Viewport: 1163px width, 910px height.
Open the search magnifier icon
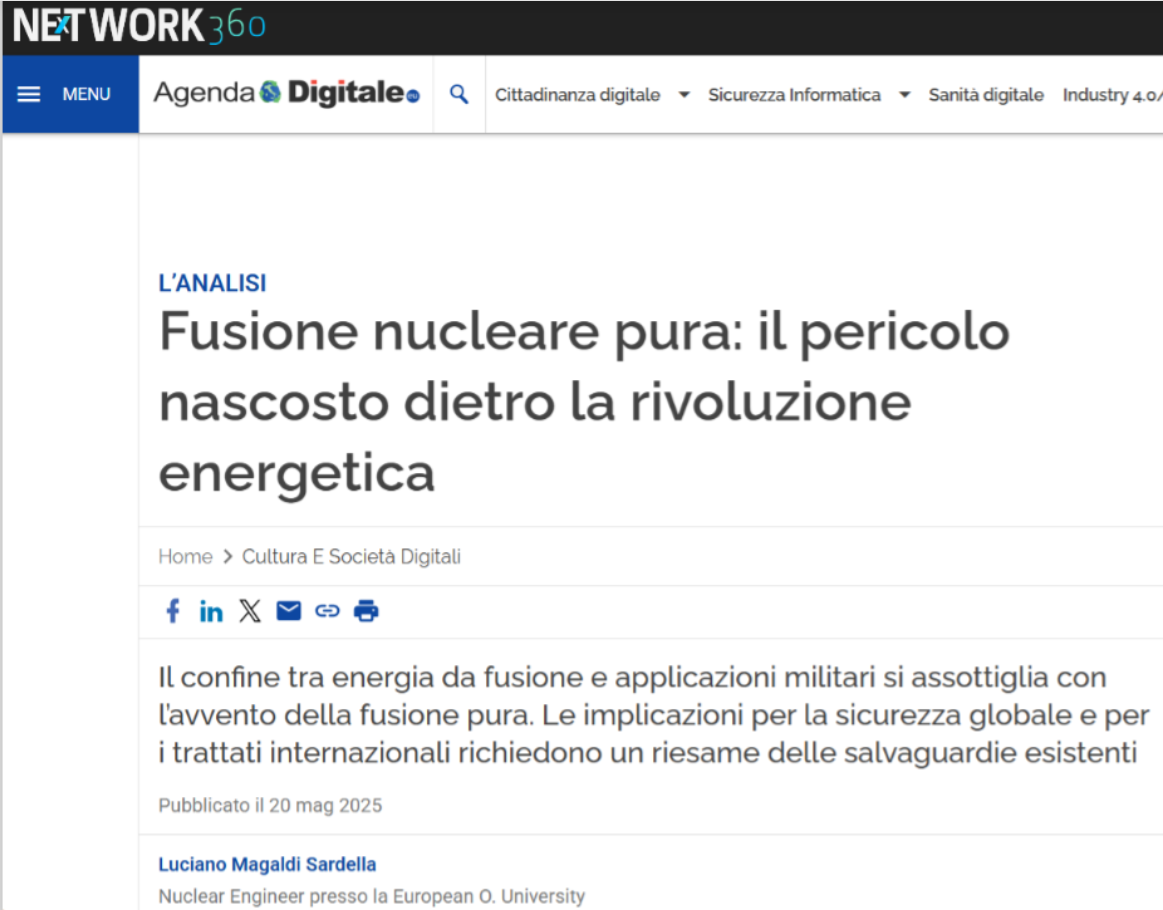[x=459, y=94]
